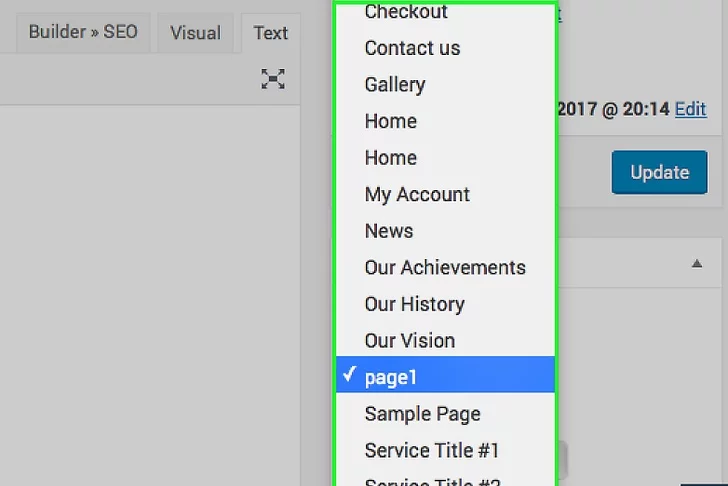Pick Gallery in the page list
This screenshot has height=486, width=728.
pyautogui.click(x=395, y=85)
